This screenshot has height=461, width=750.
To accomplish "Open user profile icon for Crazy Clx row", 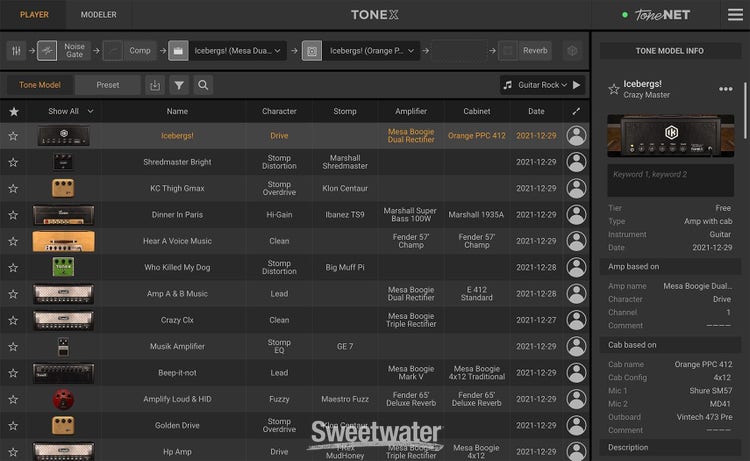I will (576, 320).
